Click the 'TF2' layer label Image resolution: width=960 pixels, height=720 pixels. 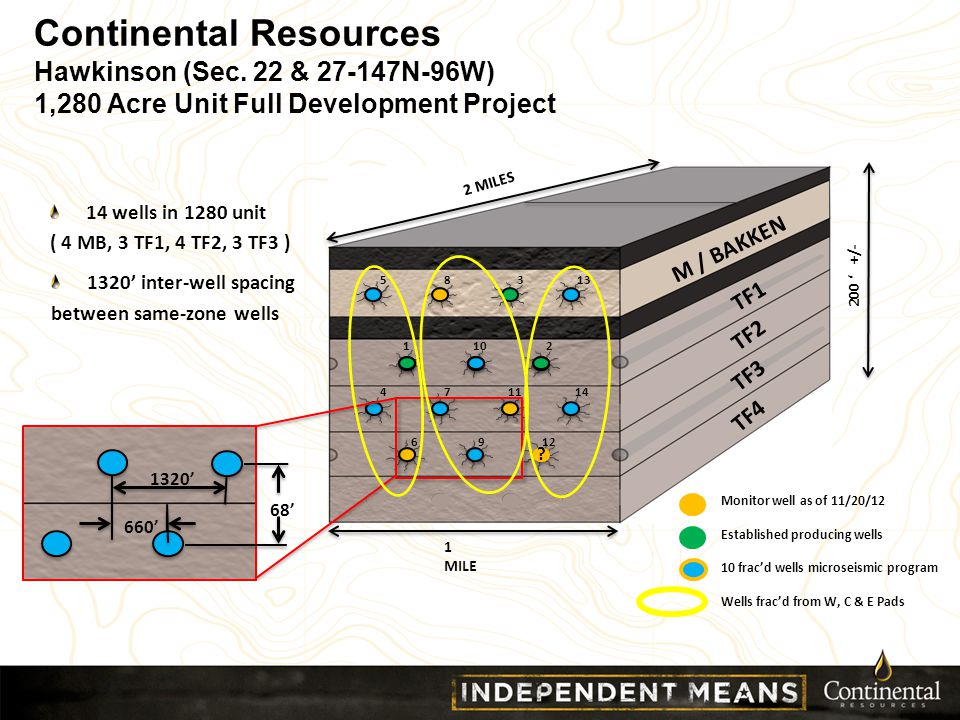point(748,334)
